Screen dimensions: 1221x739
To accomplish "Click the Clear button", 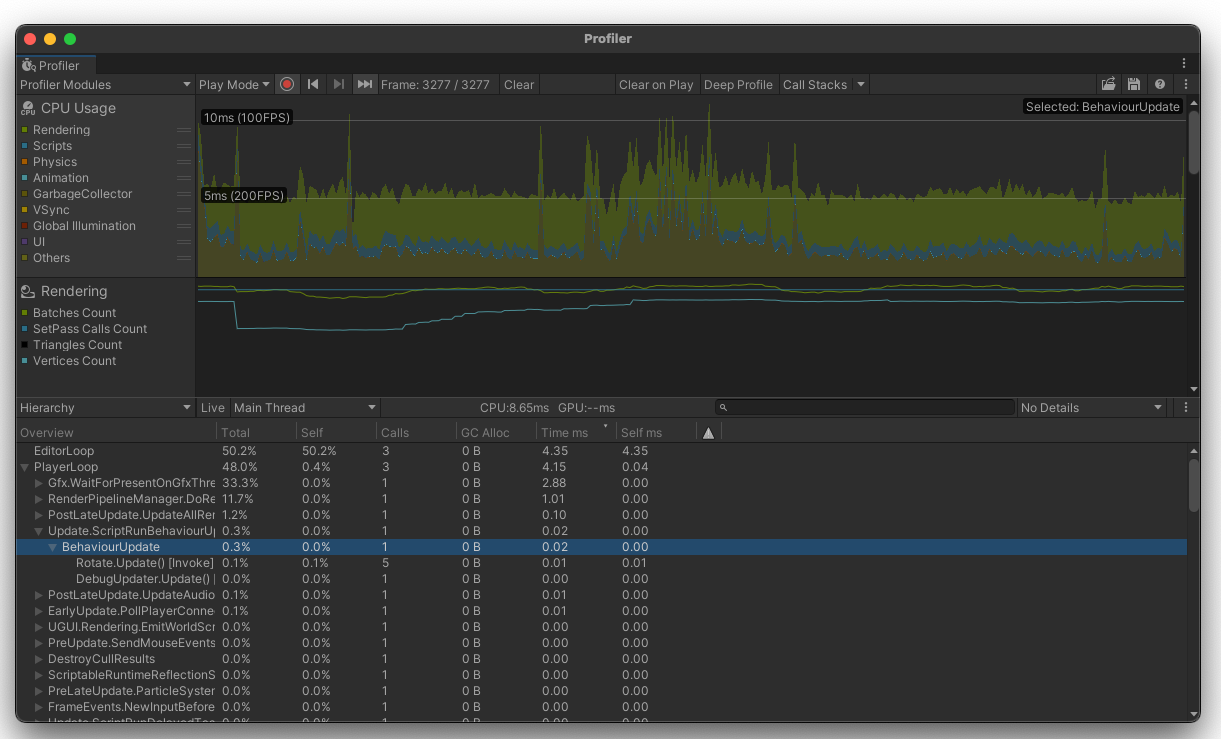I will (519, 85).
